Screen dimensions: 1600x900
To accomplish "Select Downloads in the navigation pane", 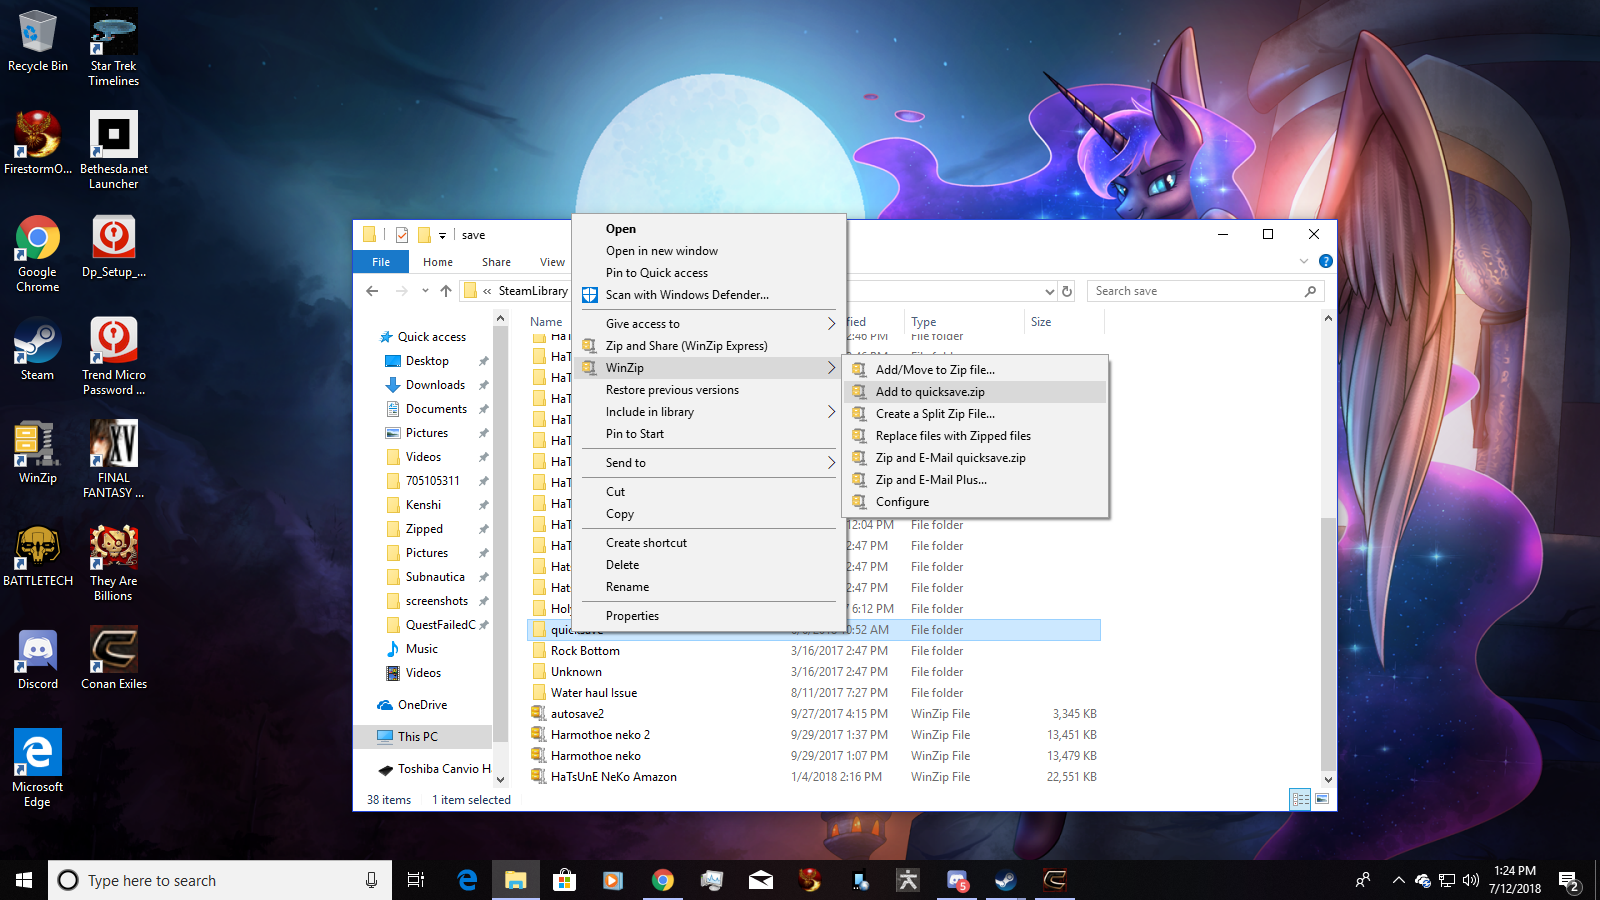I will (435, 385).
